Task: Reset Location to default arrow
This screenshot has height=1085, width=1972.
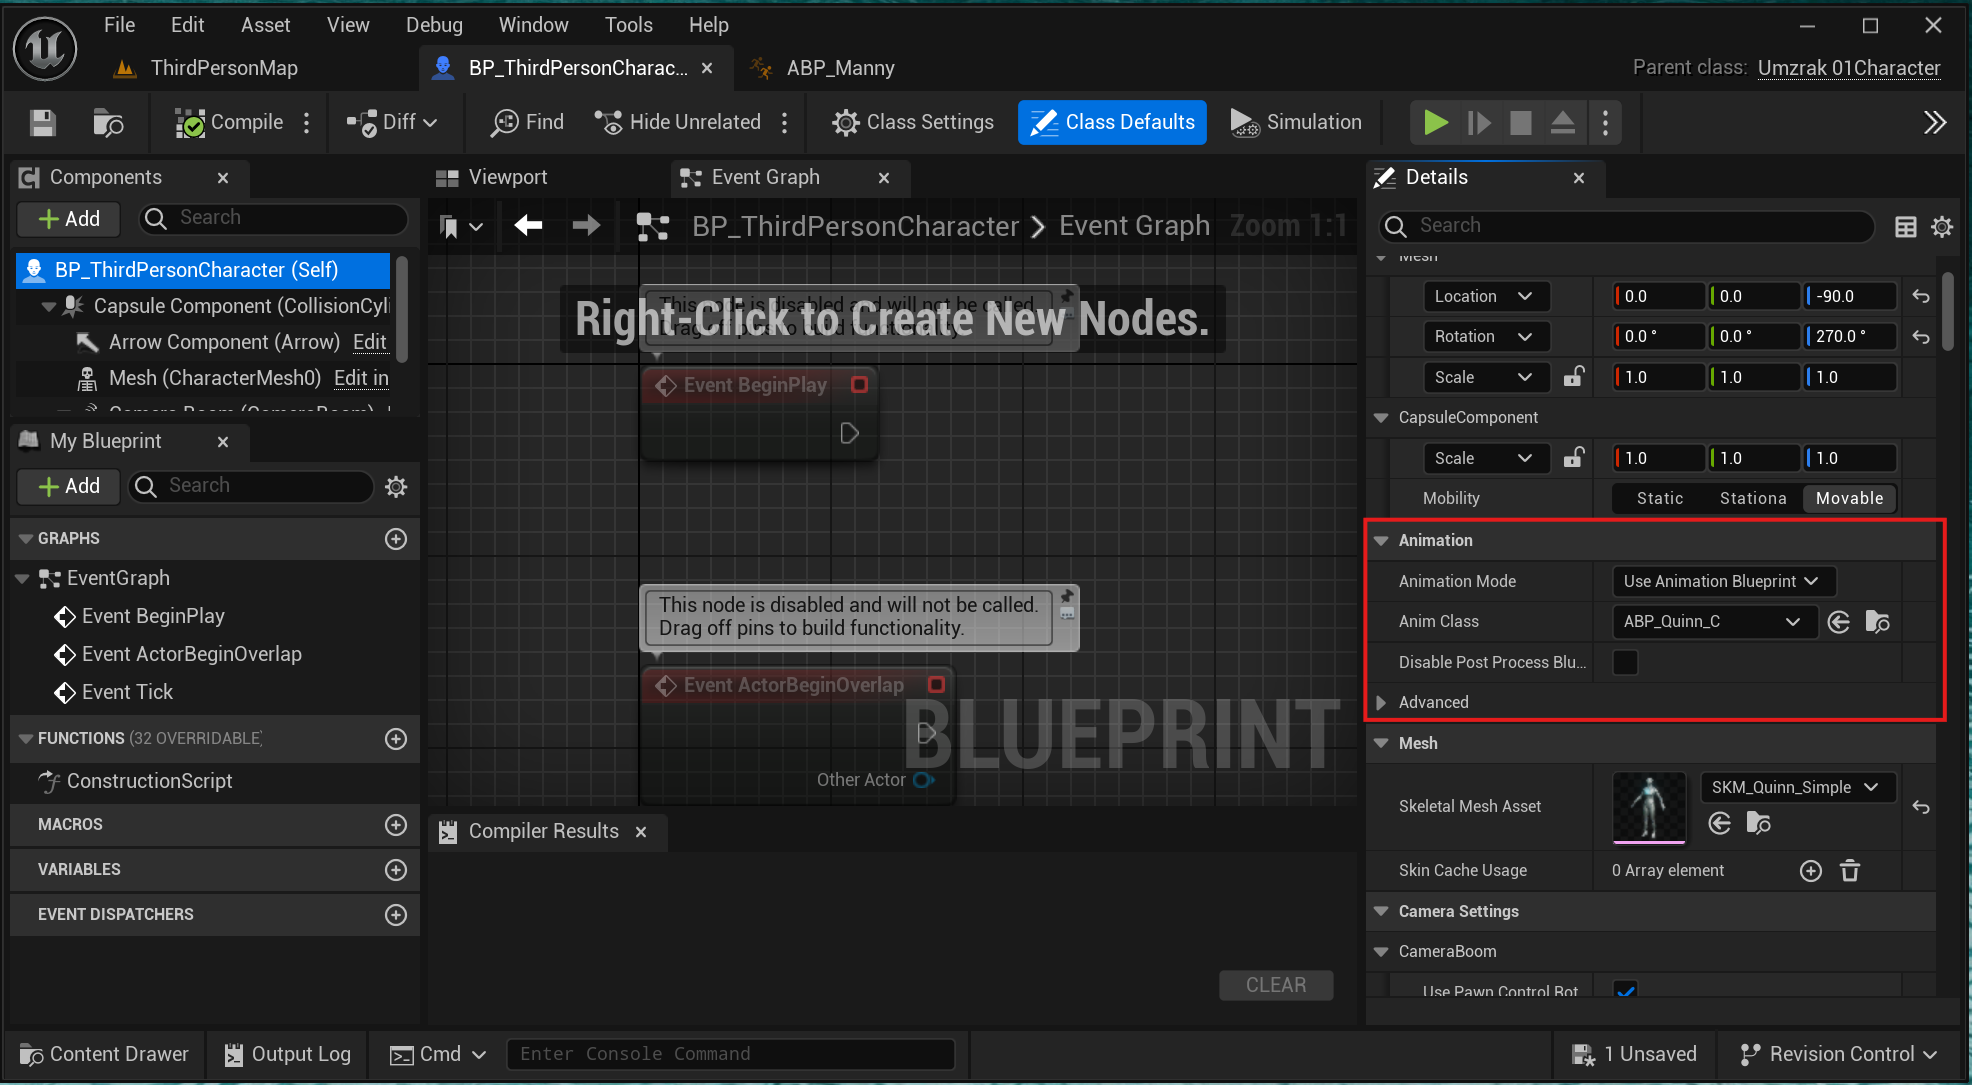Action: [1921, 296]
